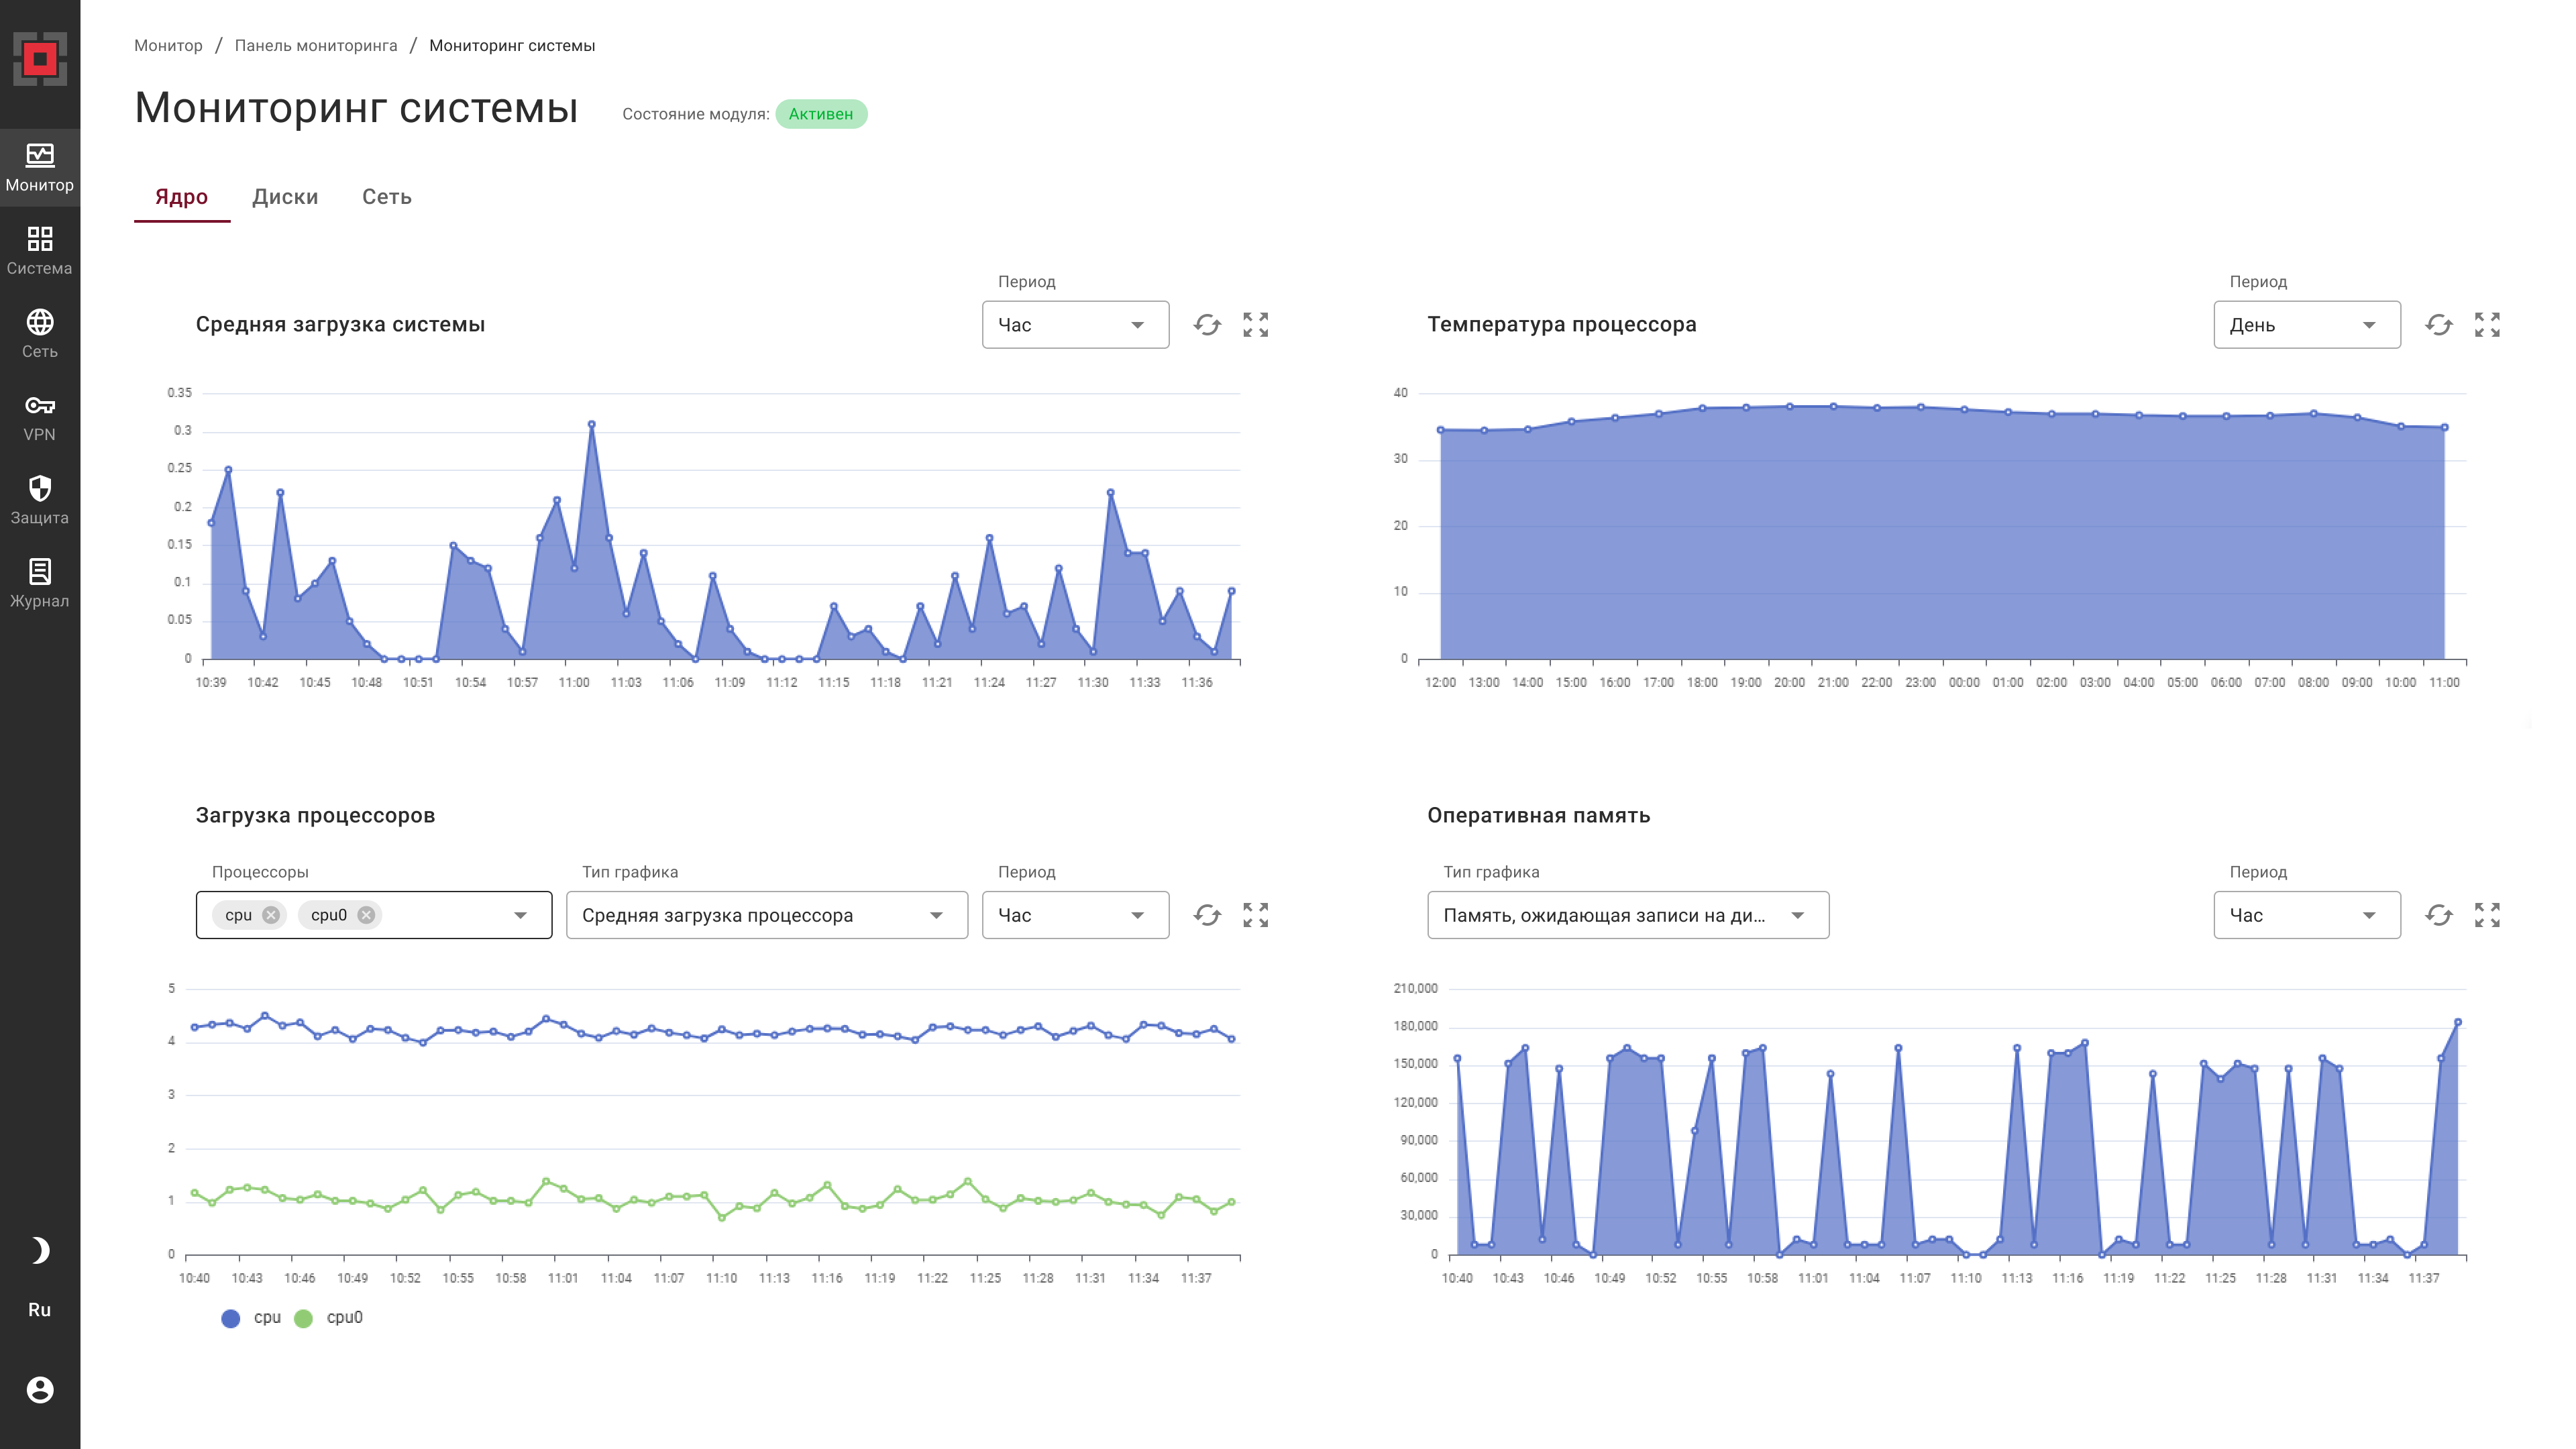Click the Монитор breadcrumb link
This screenshot has width=2576, height=1449.
[168, 46]
